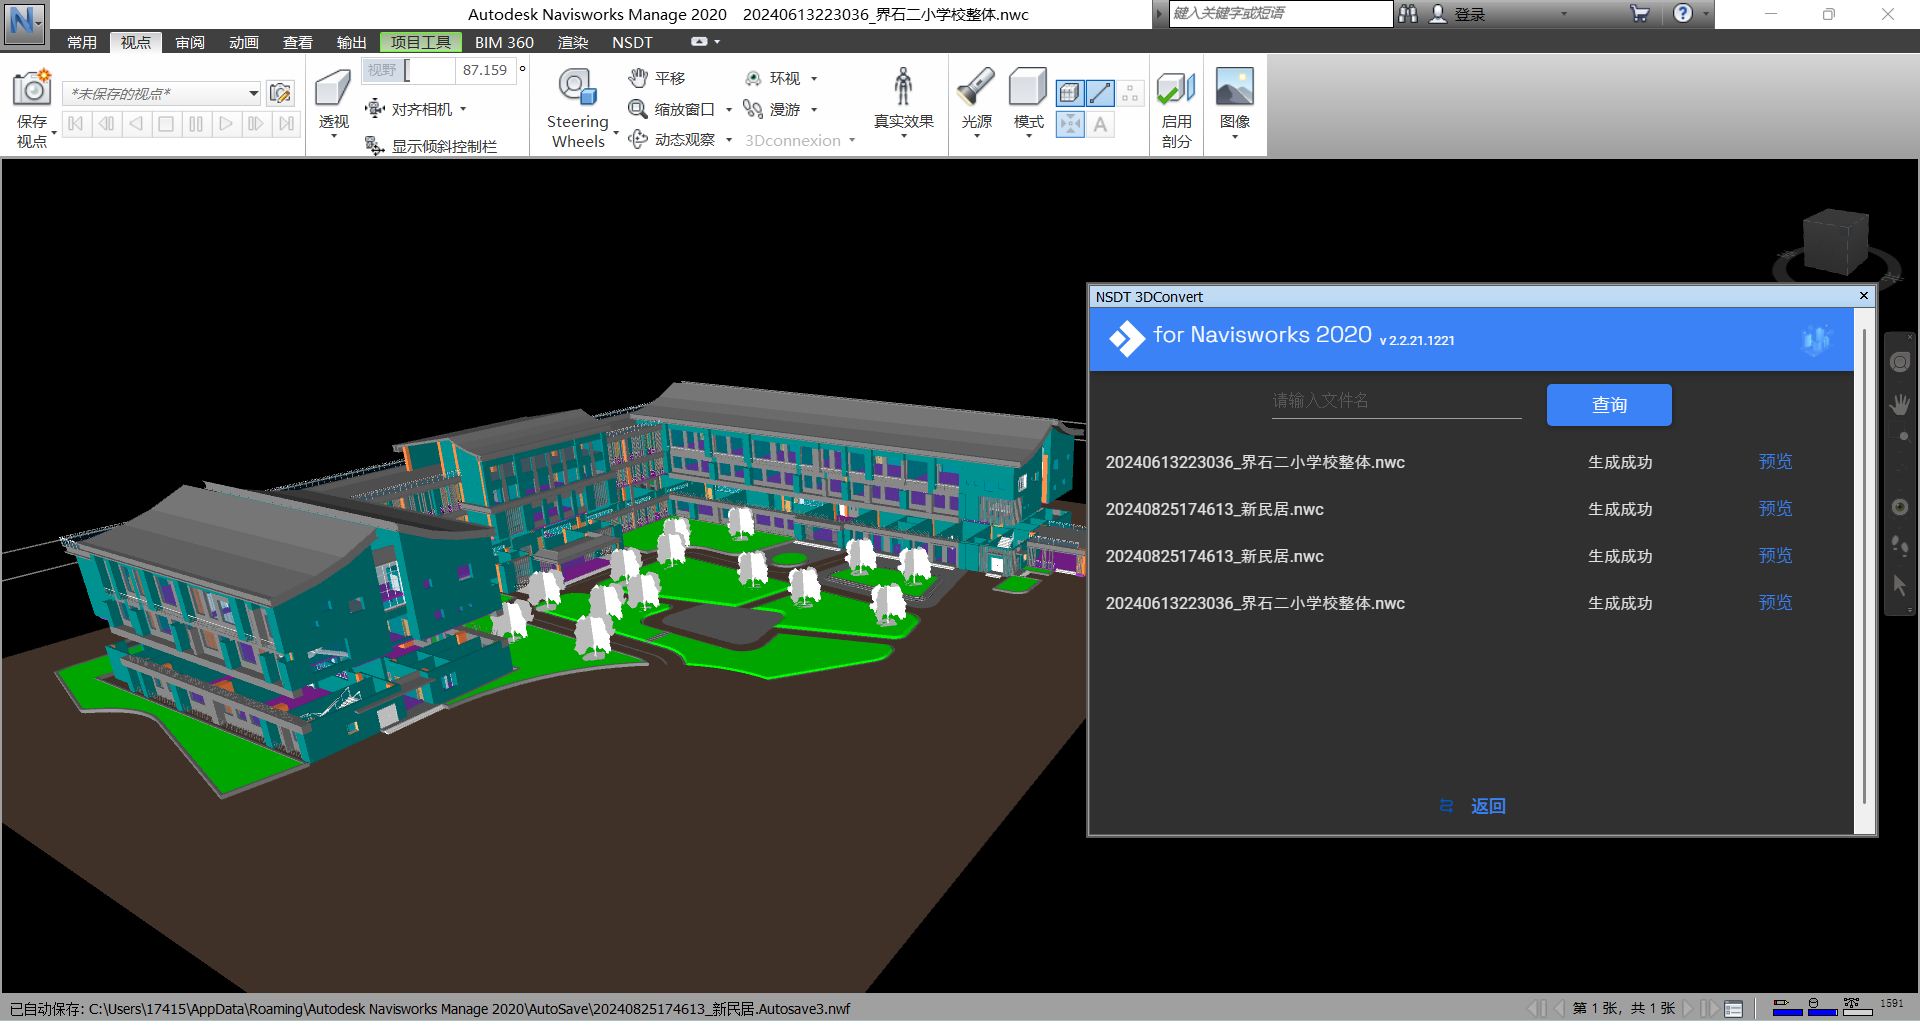This screenshot has width=1920, height=1021.
Task: Toggle Points display in render style
Action: (1130, 93)
